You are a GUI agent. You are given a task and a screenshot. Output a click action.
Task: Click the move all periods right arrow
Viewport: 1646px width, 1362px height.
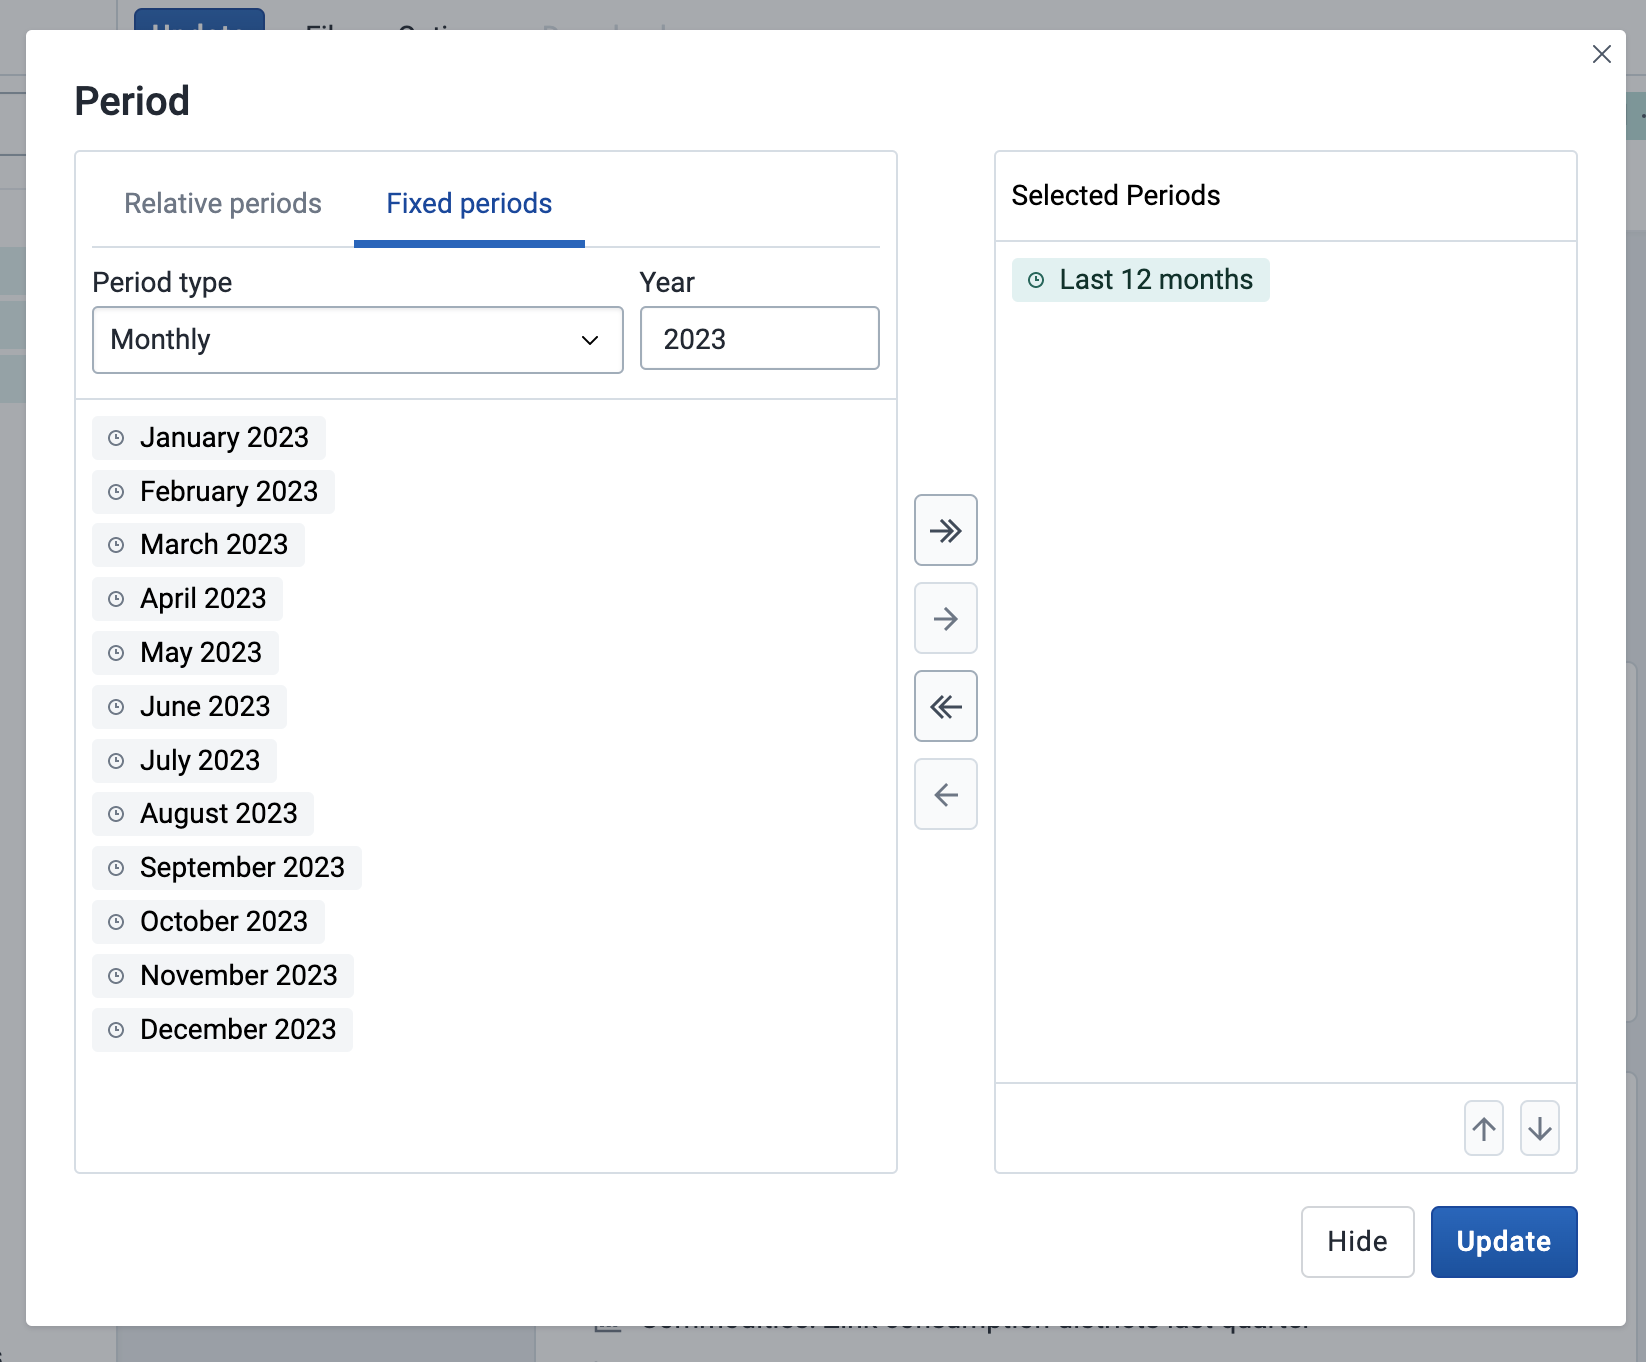coord(945,530)
